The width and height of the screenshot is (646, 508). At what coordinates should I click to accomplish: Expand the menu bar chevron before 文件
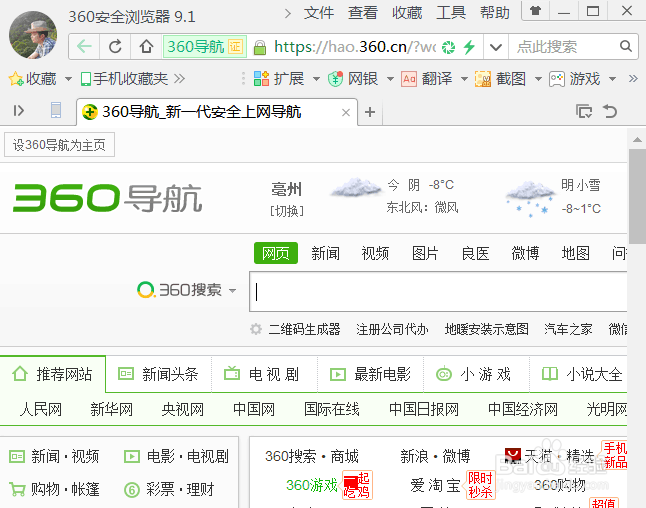click(288, 14)
